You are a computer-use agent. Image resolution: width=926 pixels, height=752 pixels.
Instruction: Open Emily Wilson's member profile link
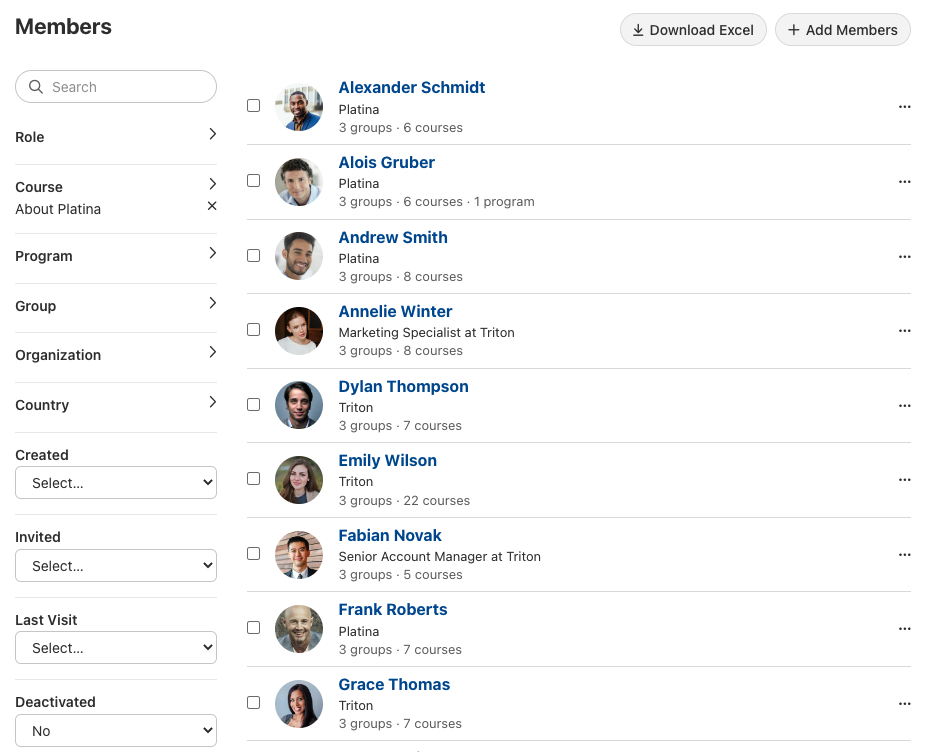(x=387, y=461)
